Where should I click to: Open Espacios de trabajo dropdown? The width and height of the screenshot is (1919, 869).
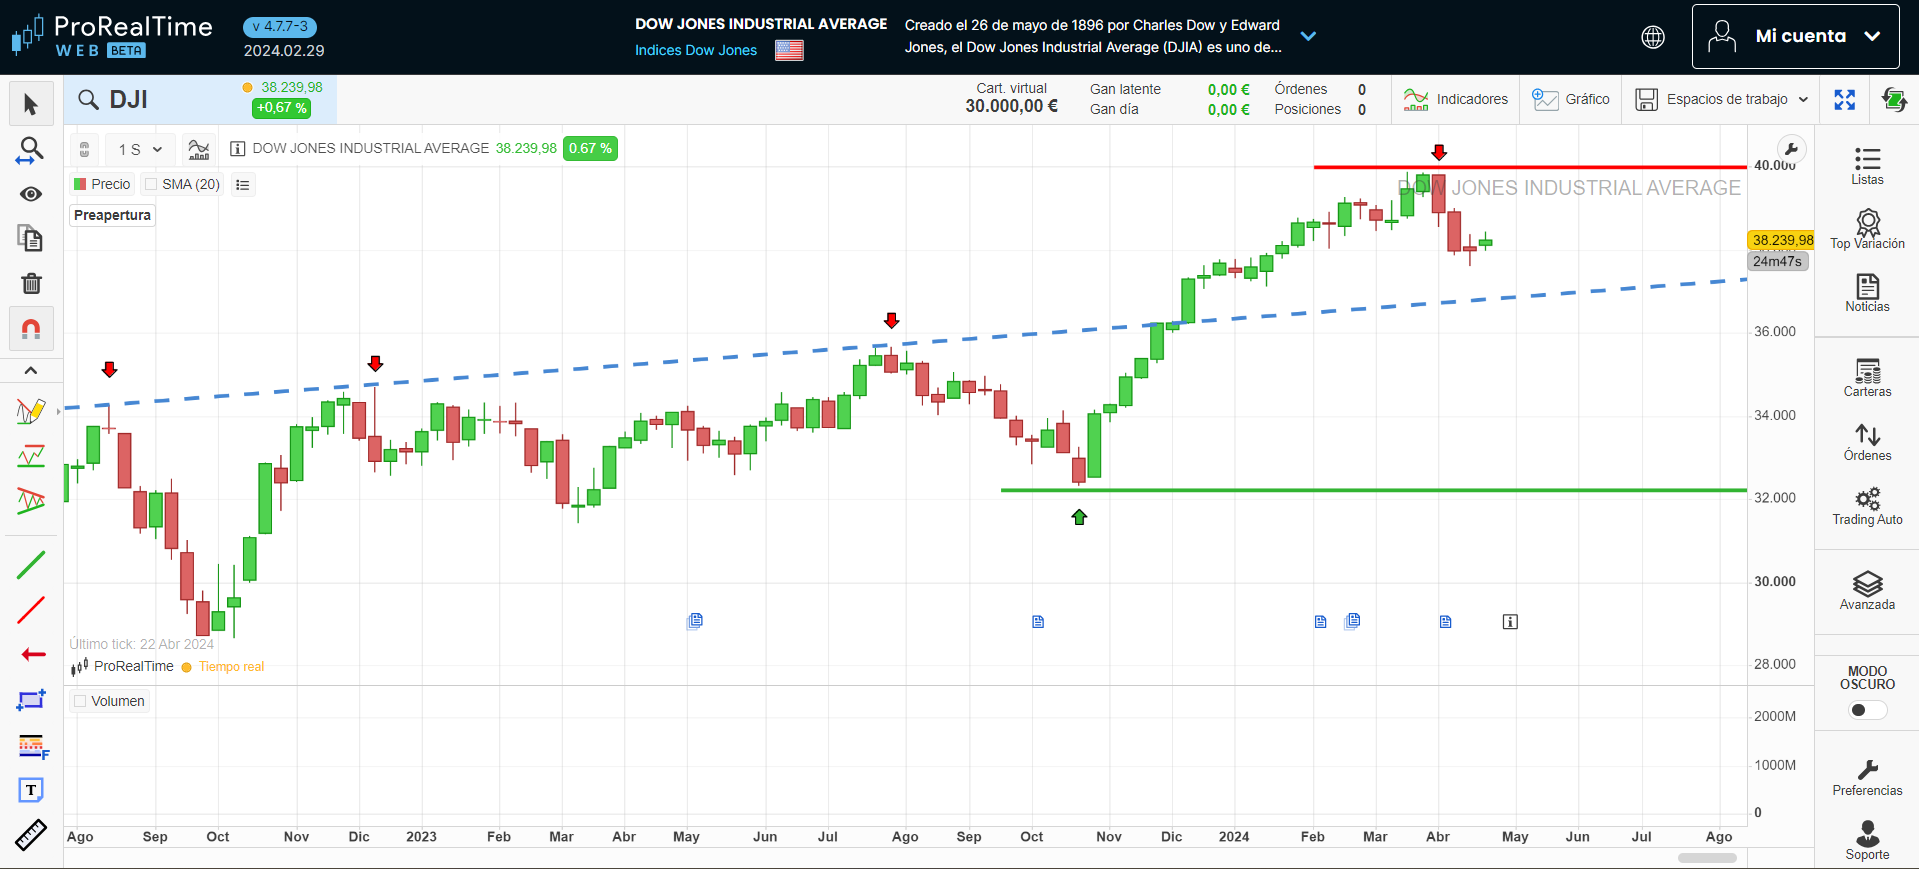pyautogui.click(x=1721, y=99)
